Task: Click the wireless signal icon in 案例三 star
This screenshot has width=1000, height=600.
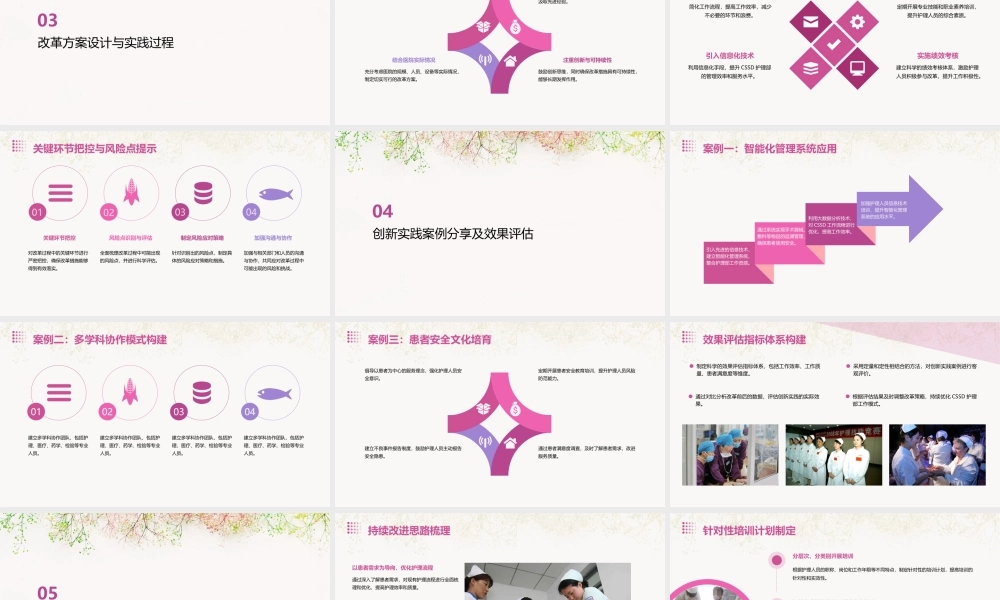Action: pyautogui.click(x=485, y=441)
